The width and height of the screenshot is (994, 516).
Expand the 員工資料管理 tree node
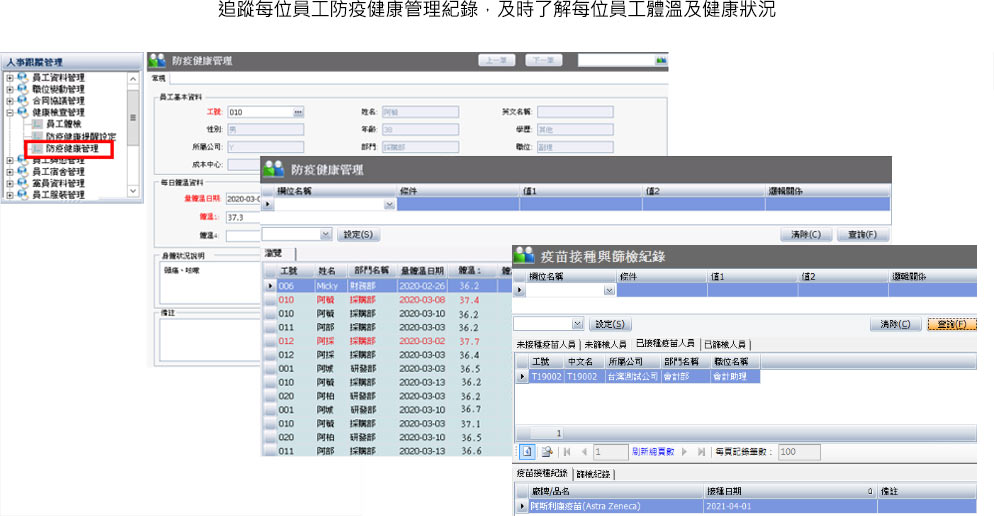click(10, 78)
